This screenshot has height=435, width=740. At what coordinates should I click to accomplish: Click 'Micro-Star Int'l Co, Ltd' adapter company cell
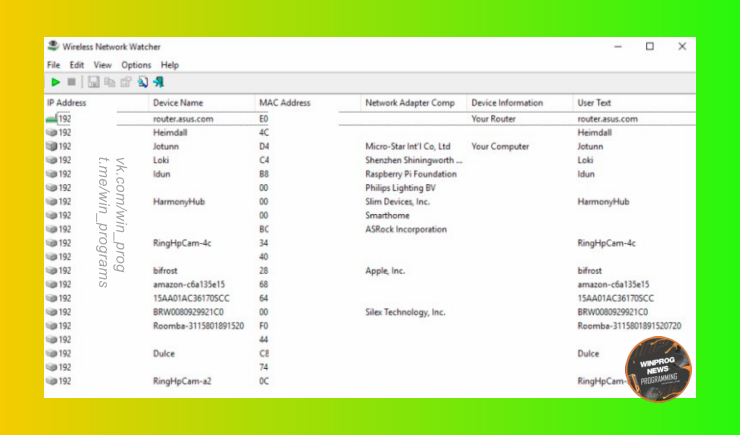pyautogui.click(x=408, y=146)
